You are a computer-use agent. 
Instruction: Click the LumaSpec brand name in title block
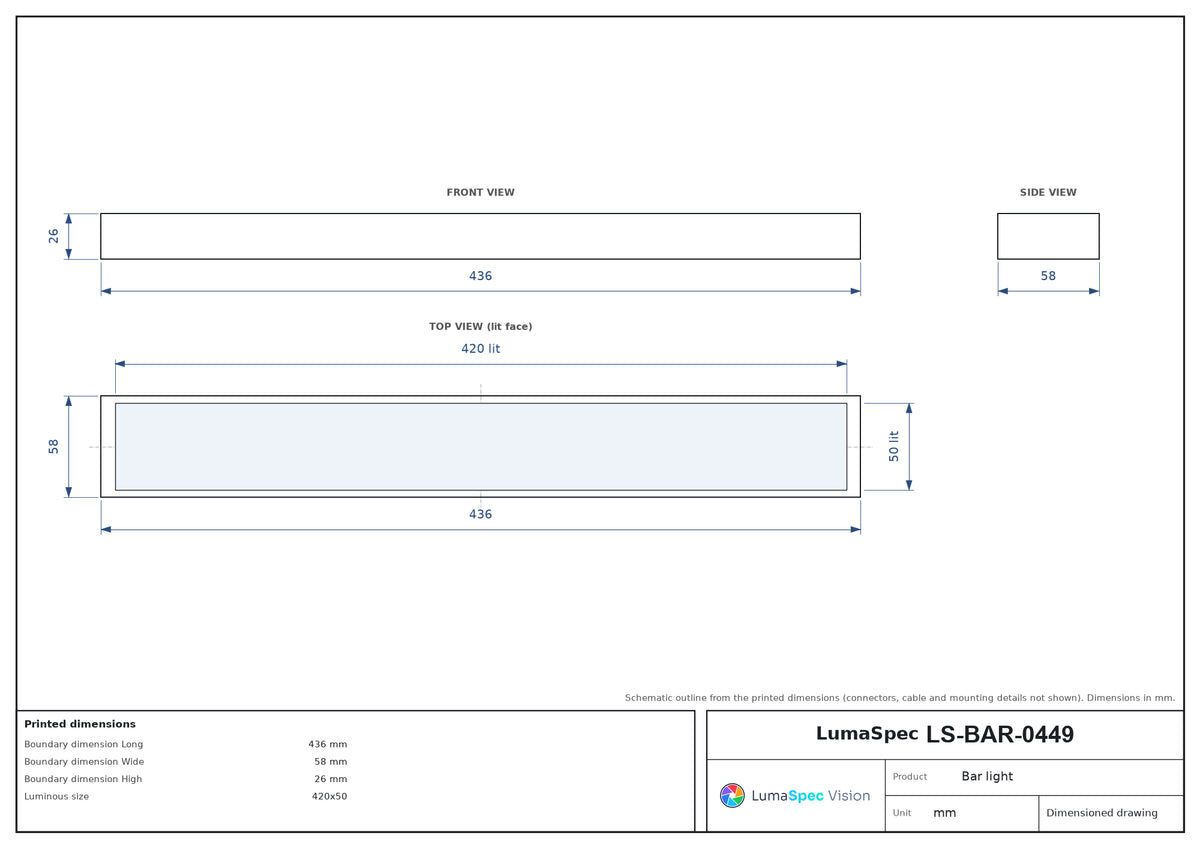(x=867, y=733)
